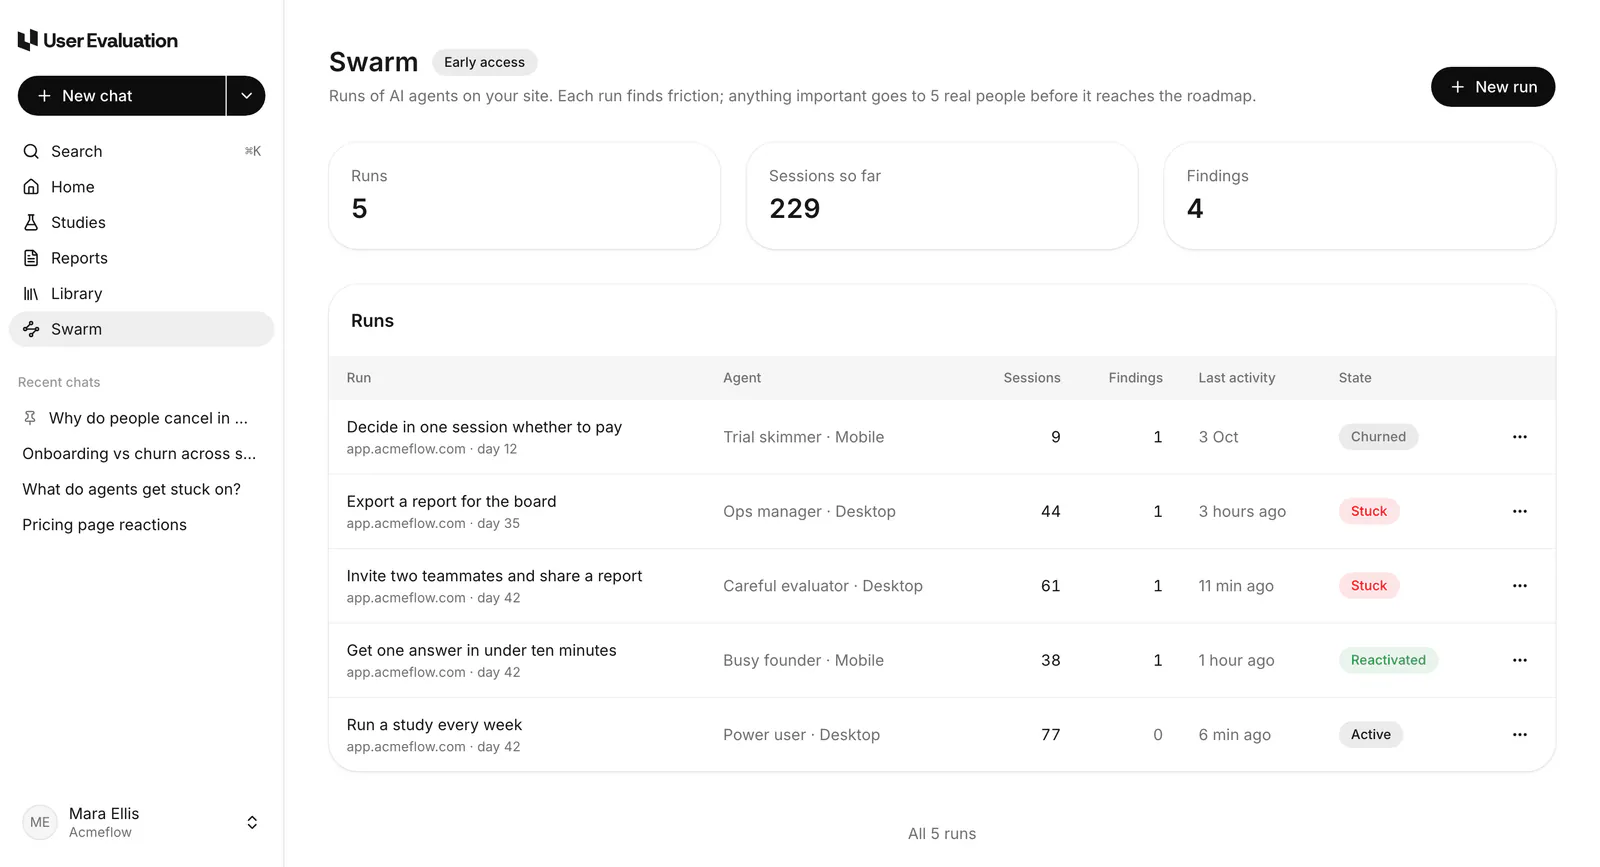Image resolution: width=1600 pixels, height=867 pixels.
Task: Open more options for 'Run a study every week'
Action: coord(1519,735)
